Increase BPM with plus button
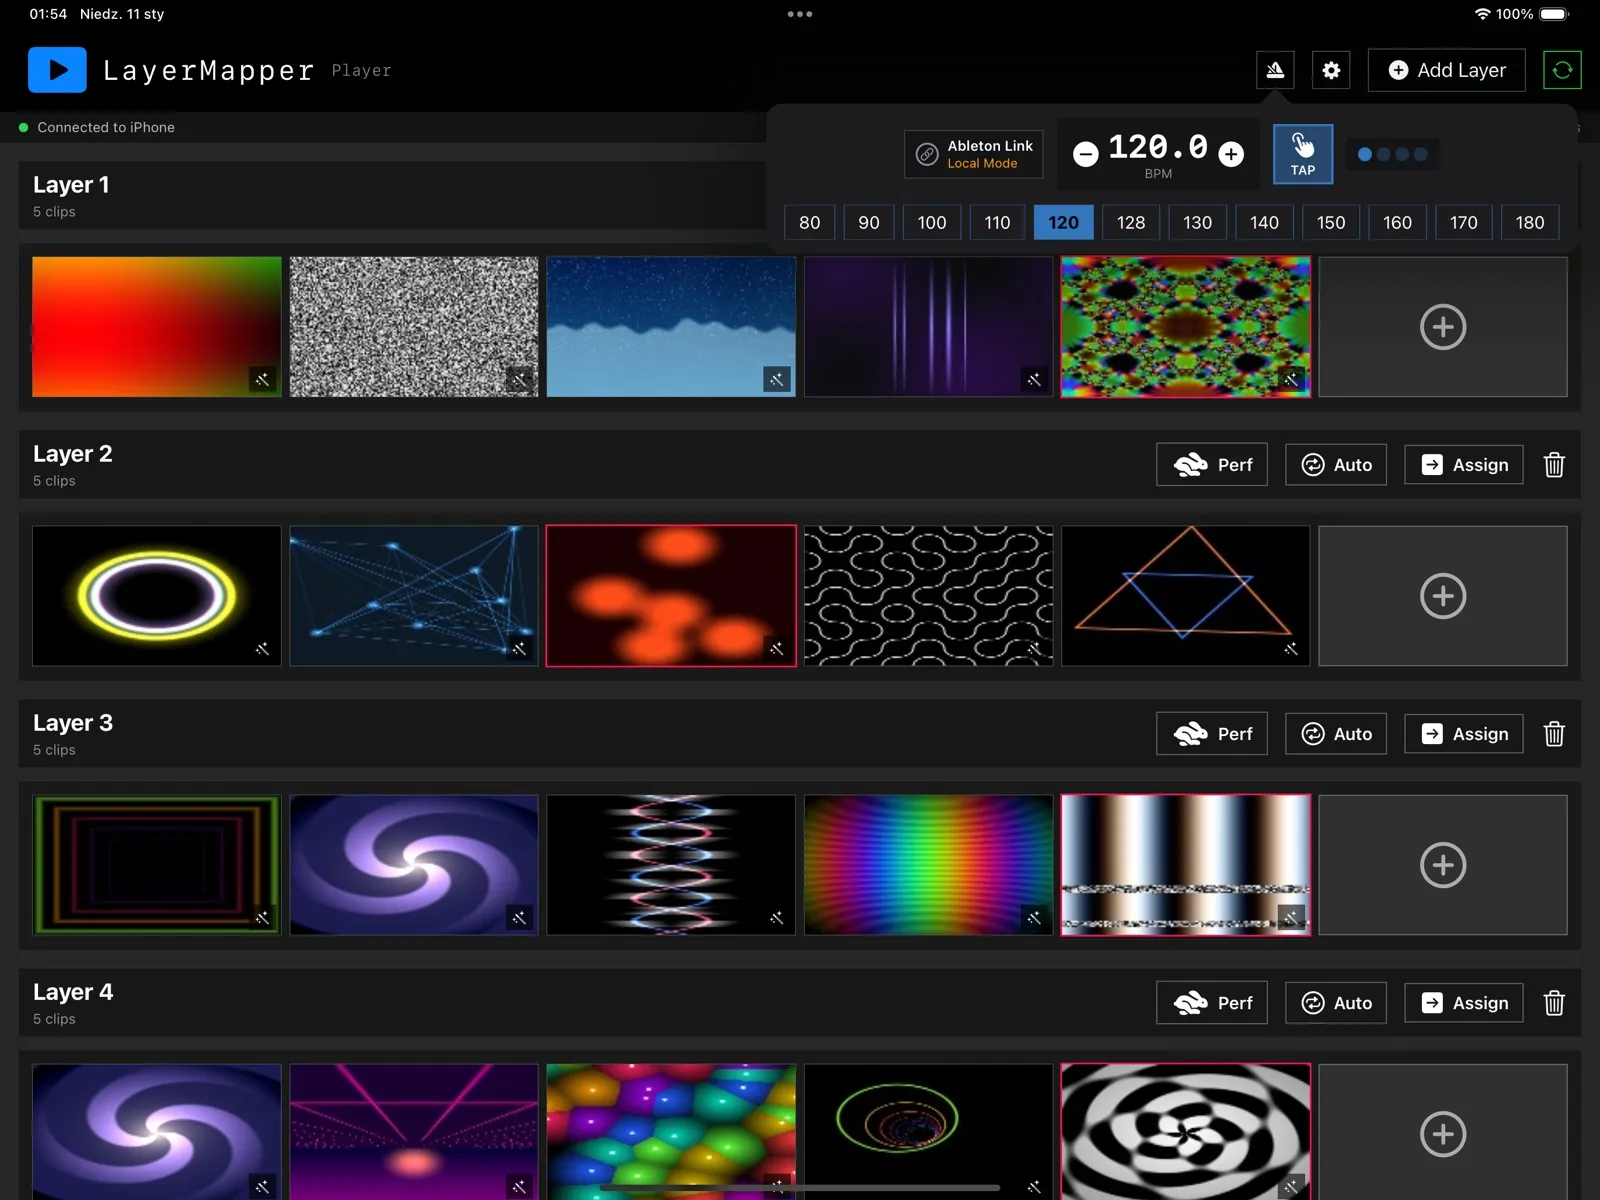This screenshot has width=1600, height=1200. (1231, 154)
